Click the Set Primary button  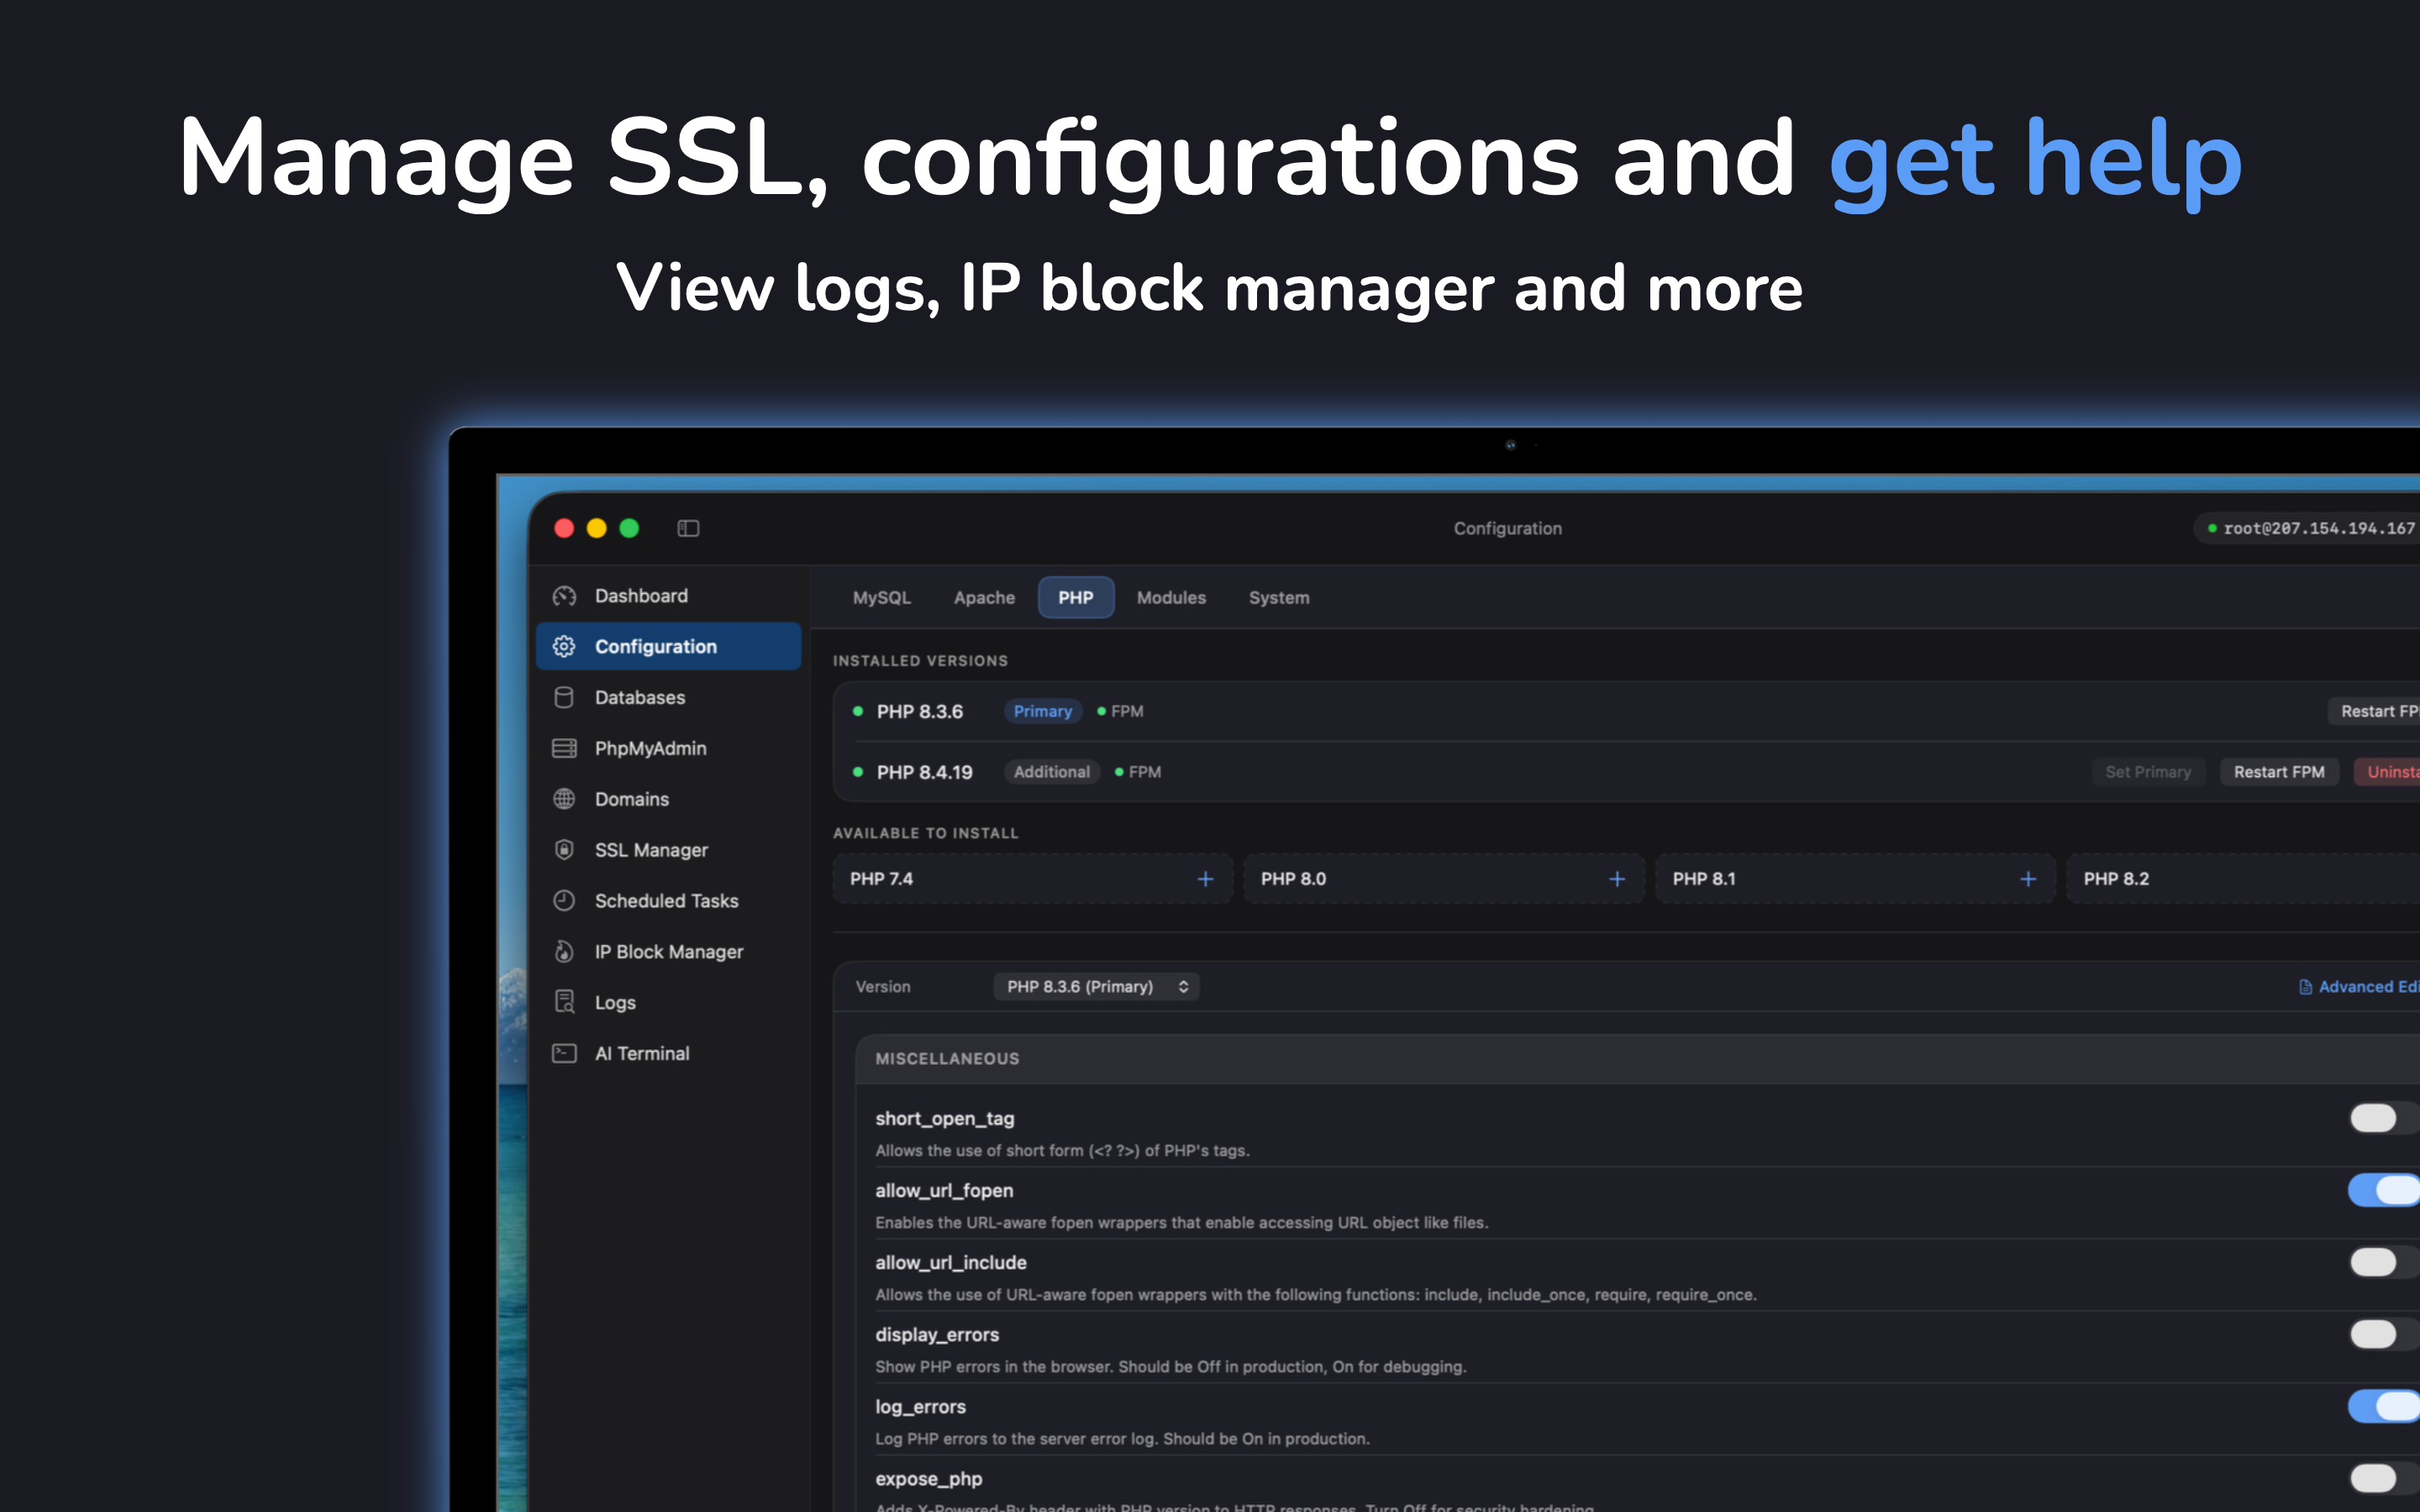click(2147, 772)
